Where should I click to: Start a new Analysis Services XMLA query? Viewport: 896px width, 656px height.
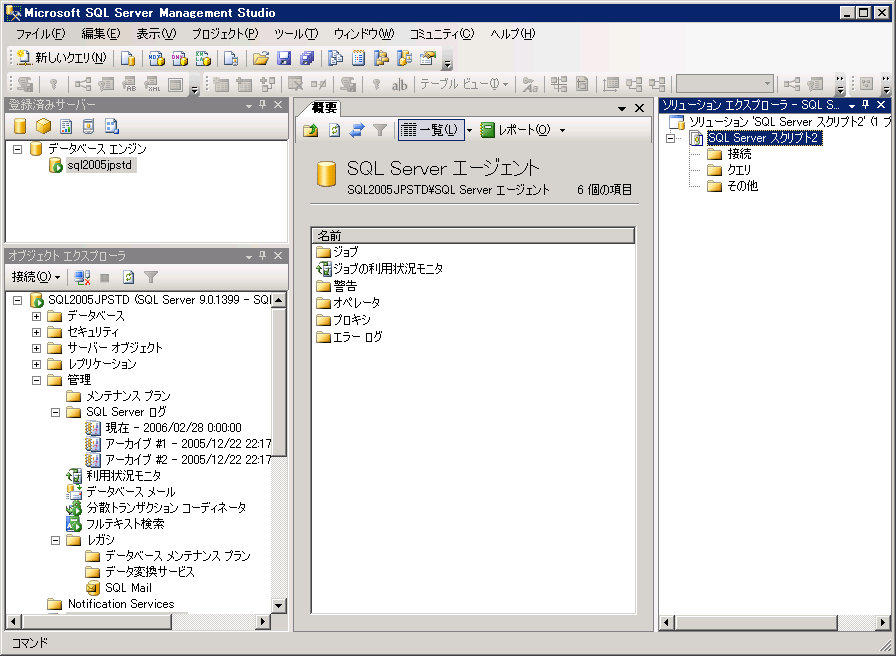pos(203,58)
